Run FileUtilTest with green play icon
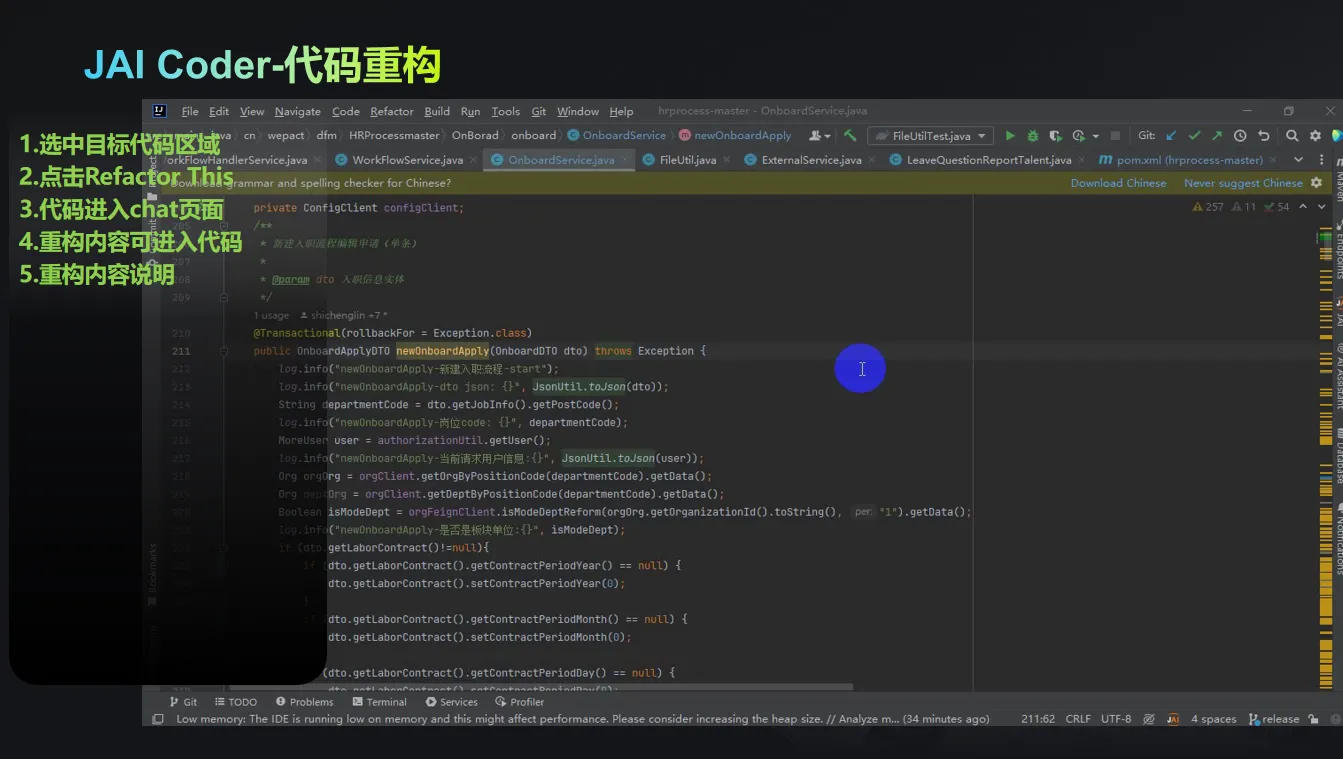The height and width of the screenshot is (759, 1343). [1010, 135]
